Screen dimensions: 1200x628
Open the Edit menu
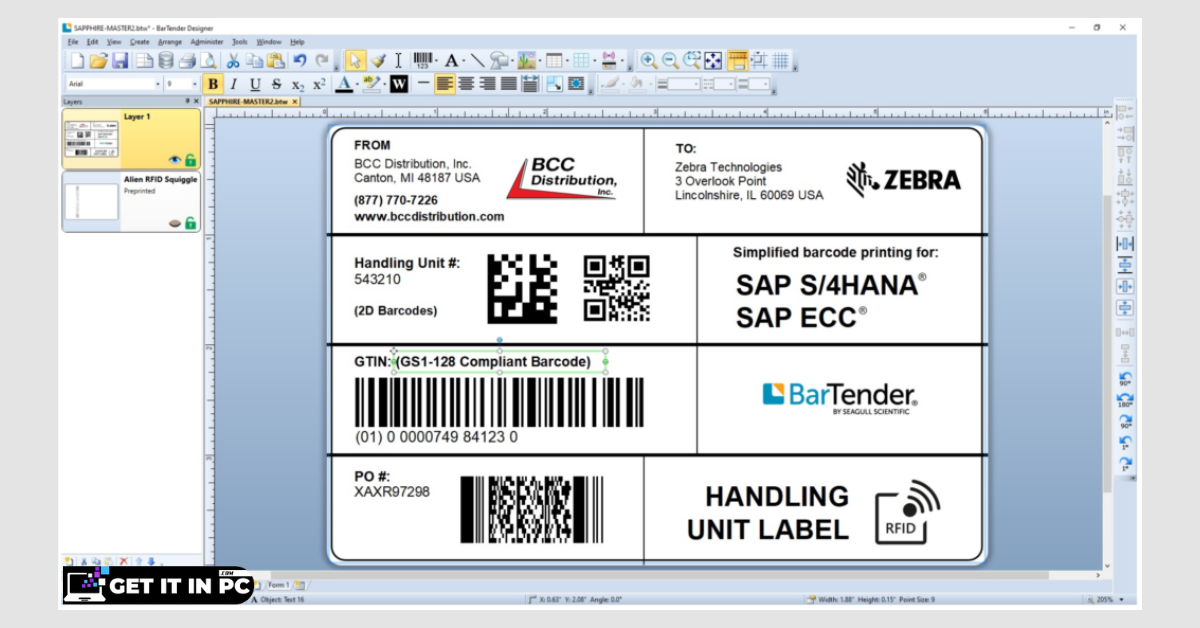pos(92,42)
